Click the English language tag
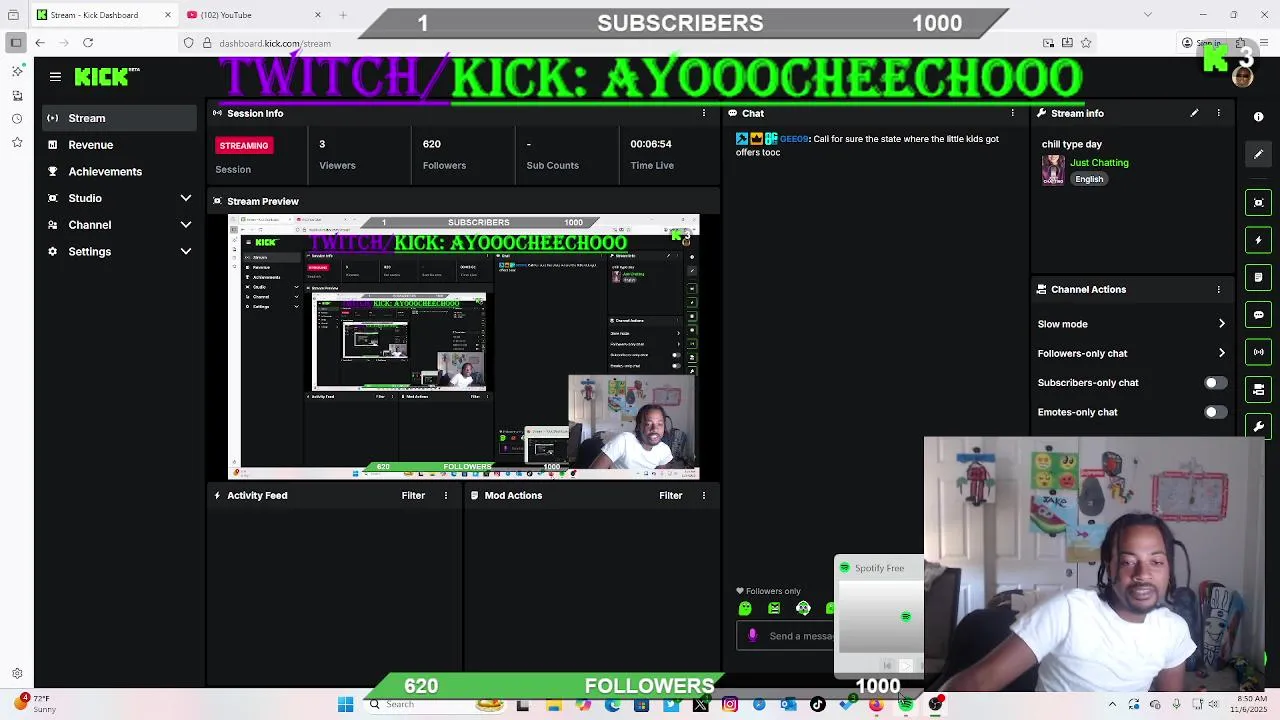The image size is (1280, 720). tap(1089, 180)
